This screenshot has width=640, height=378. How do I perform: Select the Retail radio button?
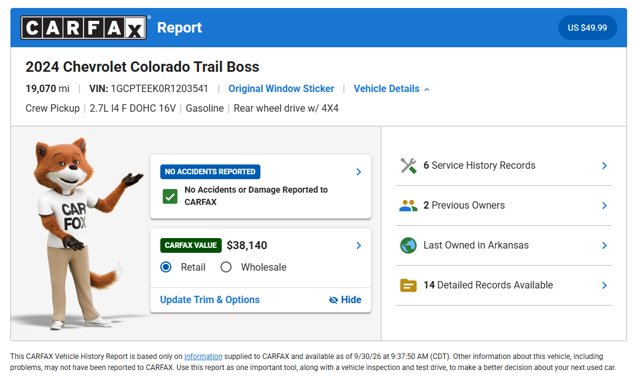coord(166,267)
